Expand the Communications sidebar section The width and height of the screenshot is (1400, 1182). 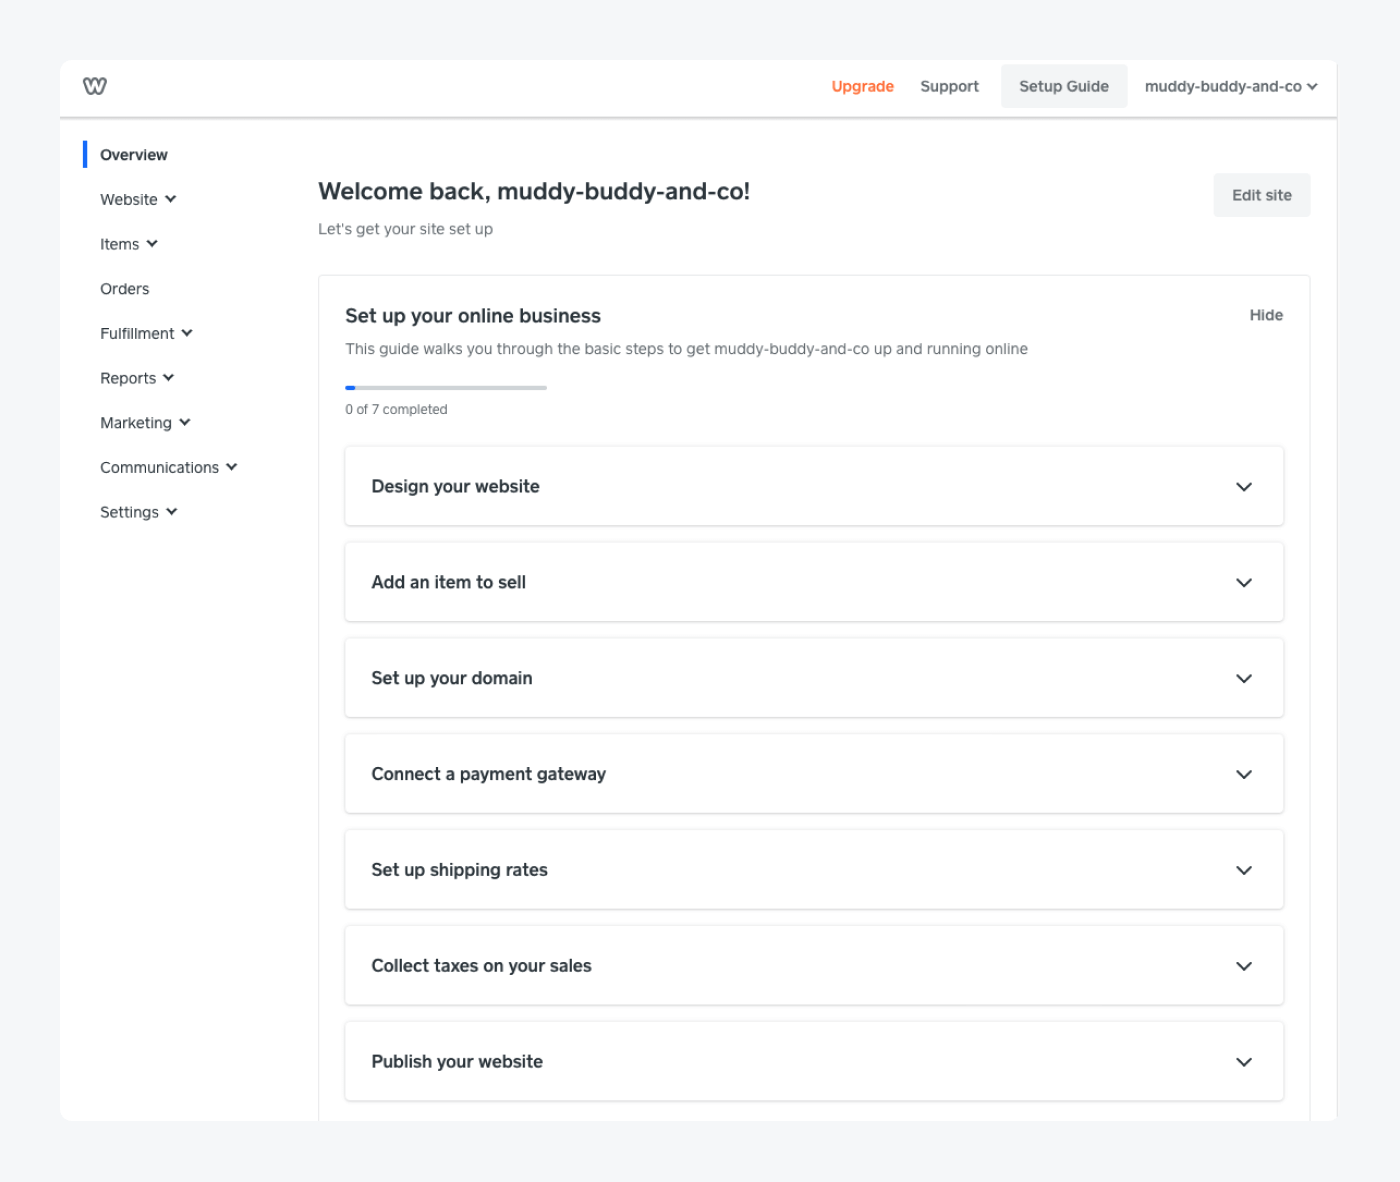(168, 467)
